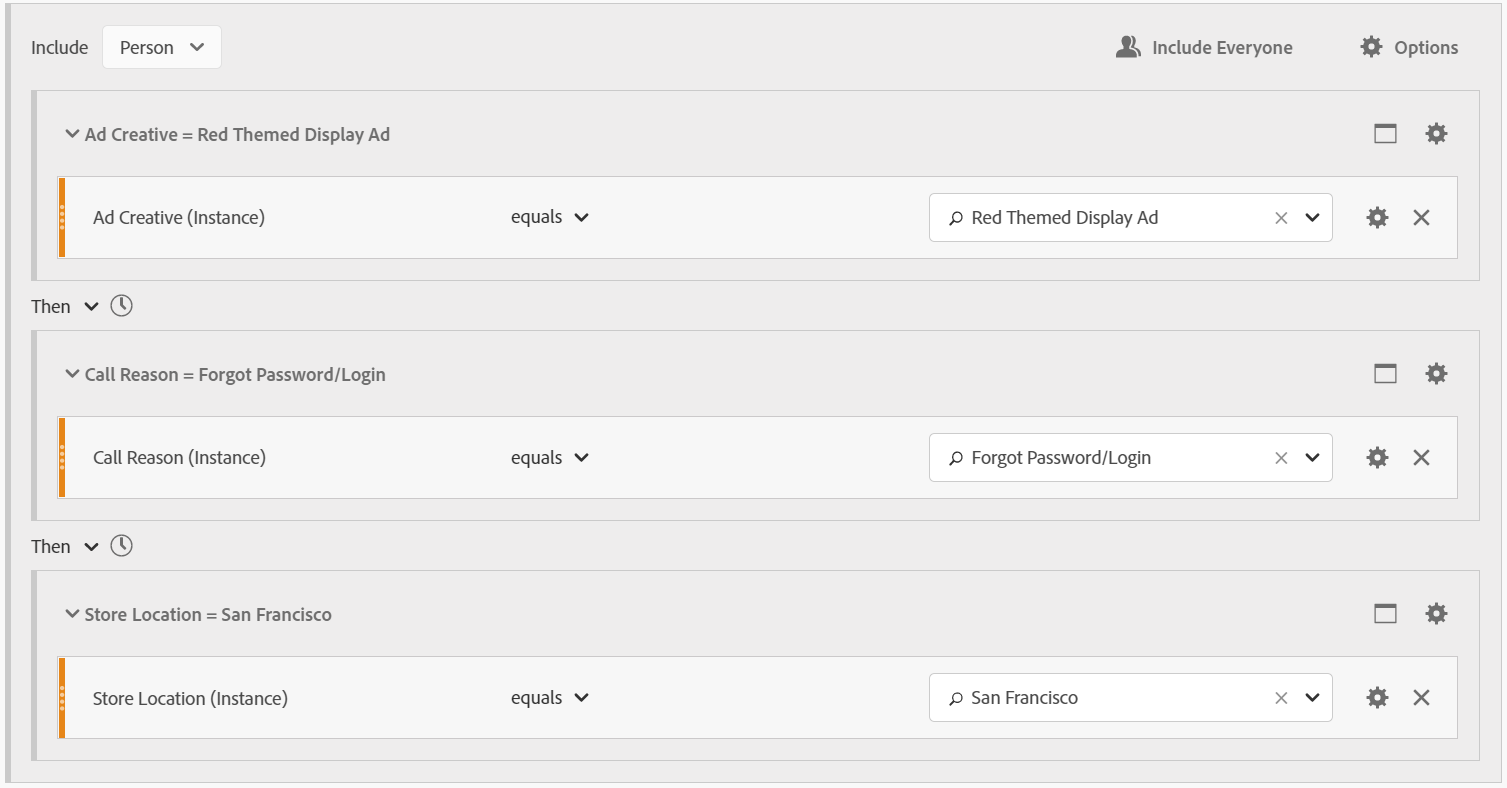Remove the Call Reason (Instance) rule
This screenshot has width=1507, height=788.
pos(1421,458)
